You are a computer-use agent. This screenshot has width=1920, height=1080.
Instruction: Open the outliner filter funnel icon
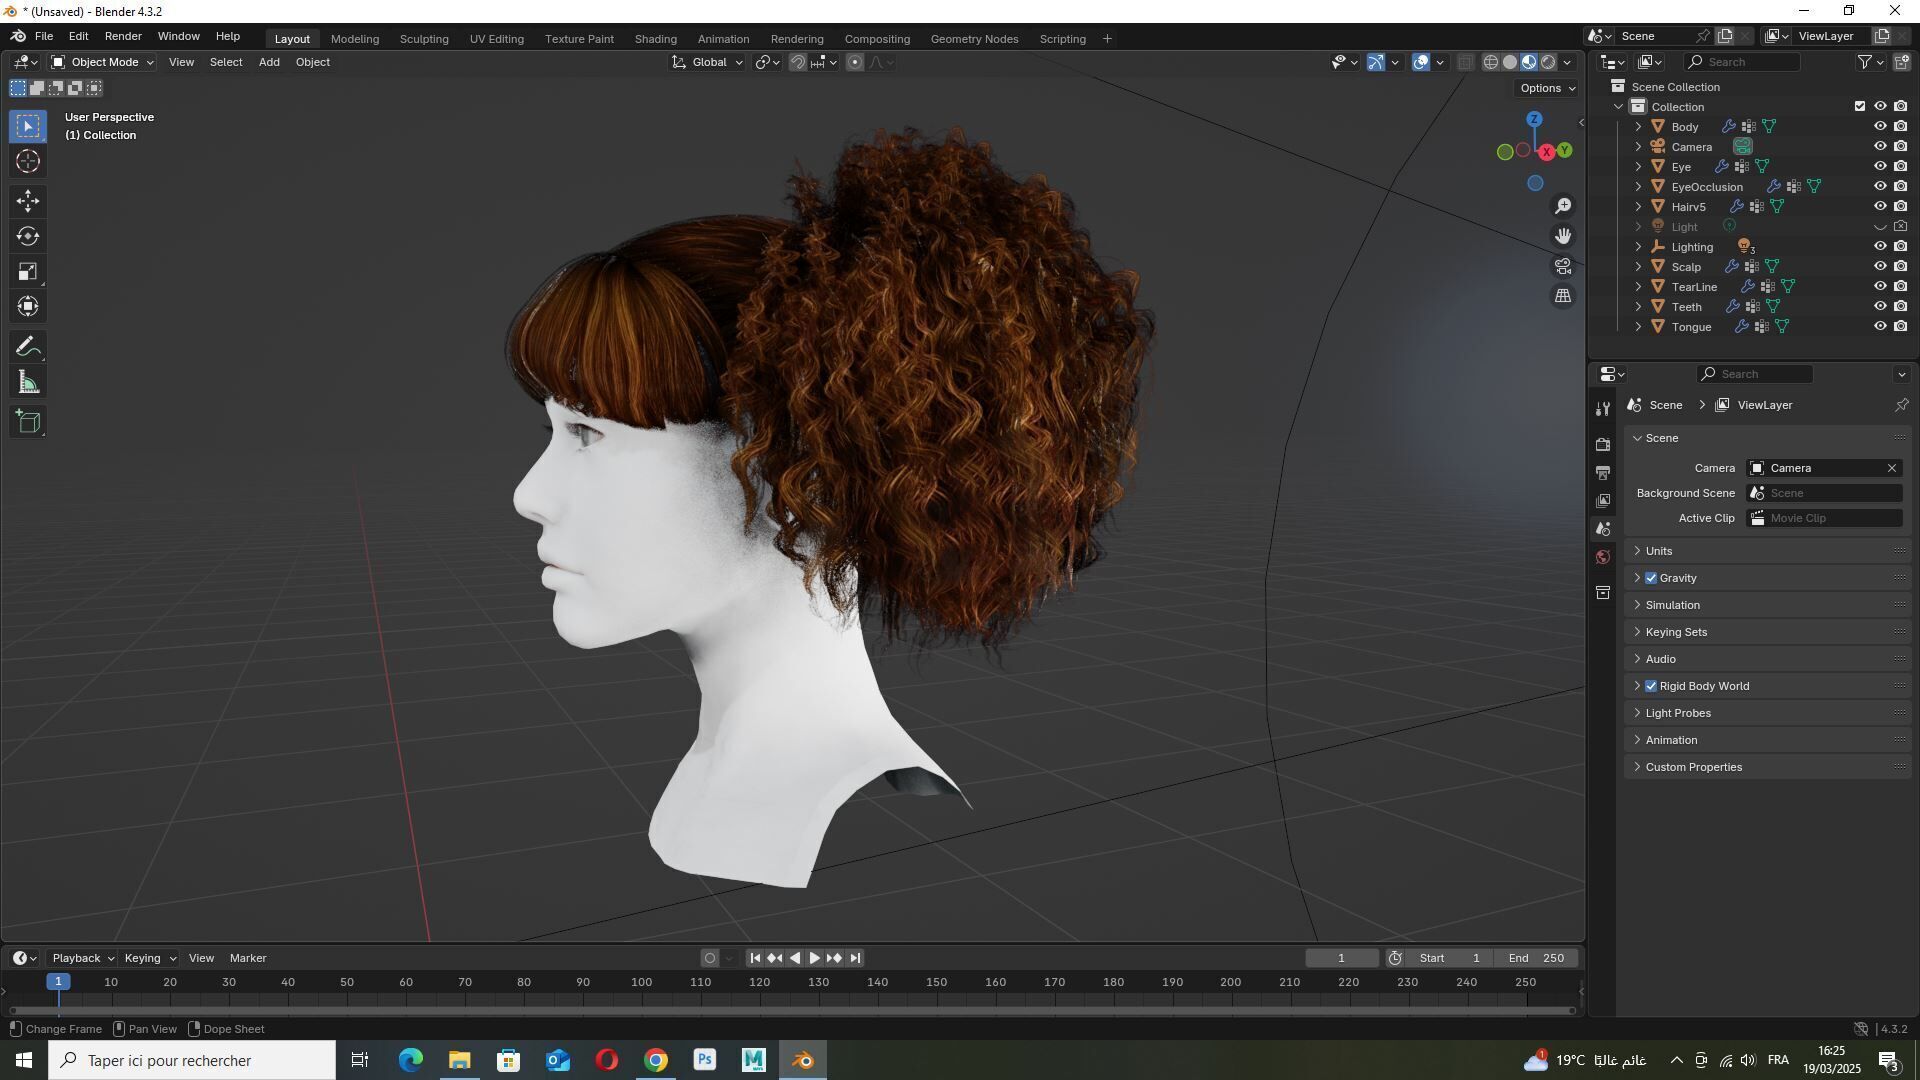pyautogui.click(x=1865, y=62)
